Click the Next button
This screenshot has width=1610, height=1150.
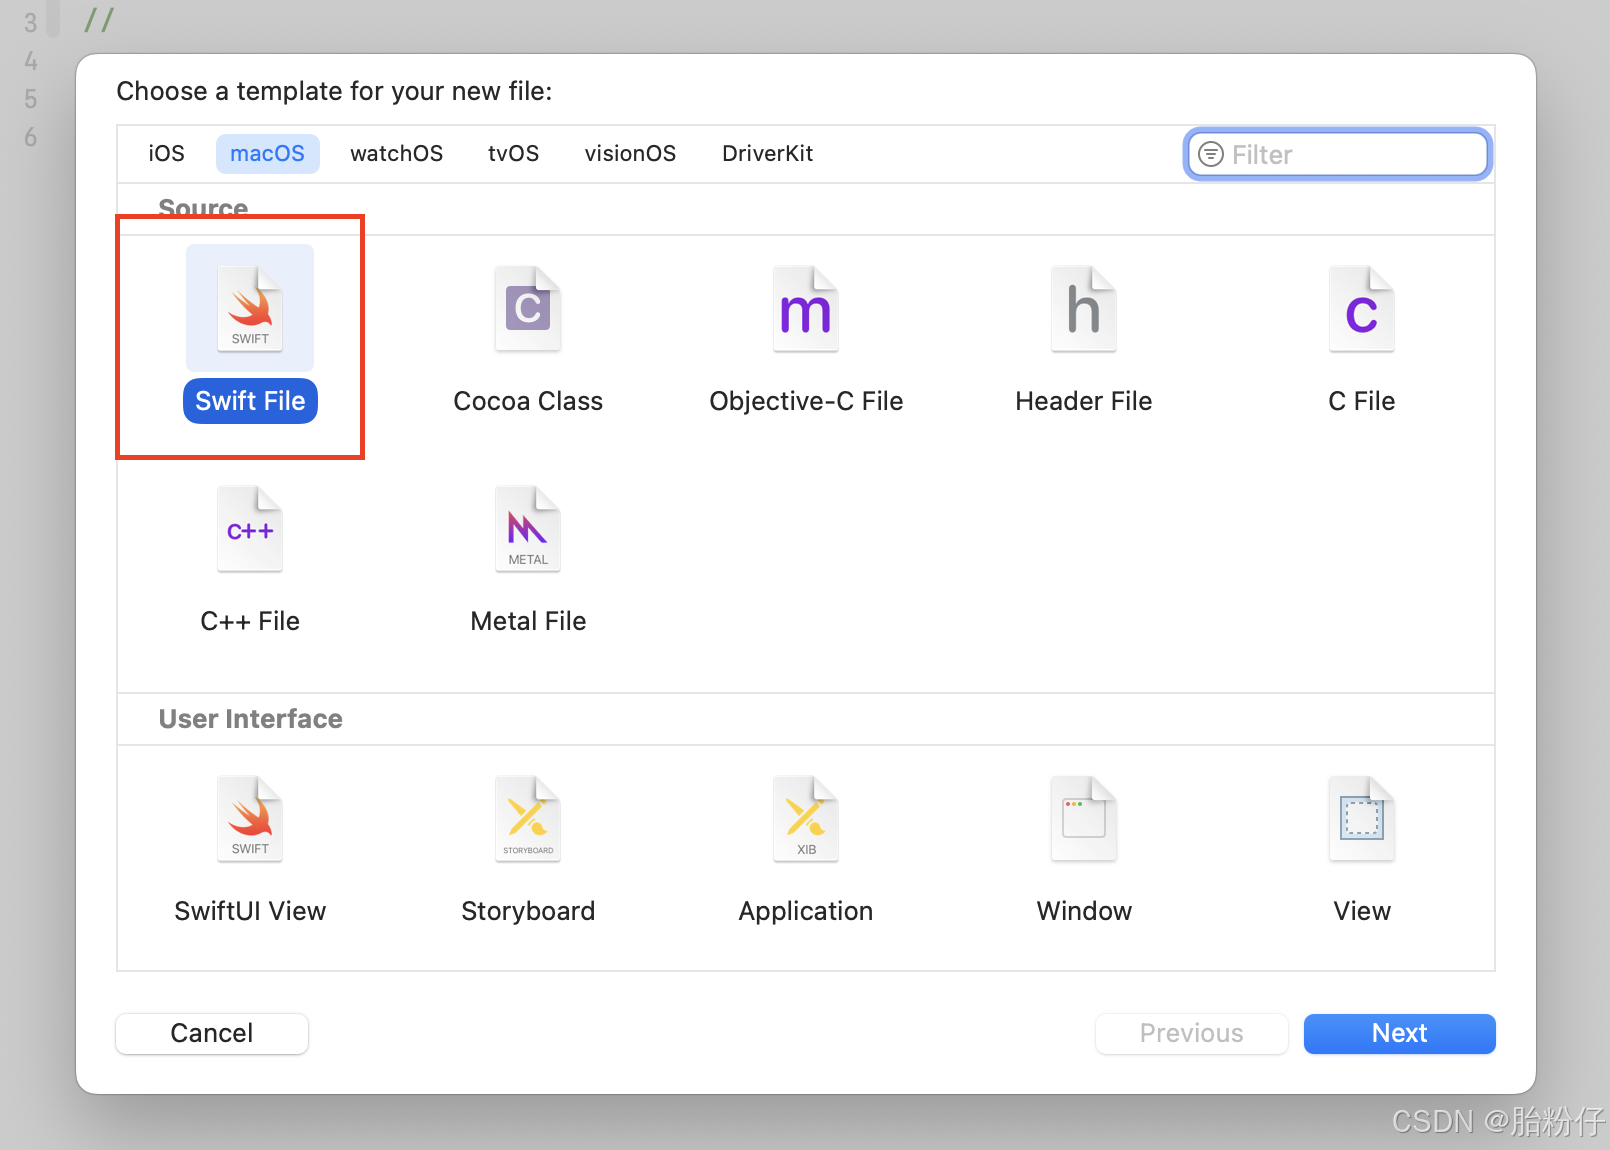[1399, 1033]
